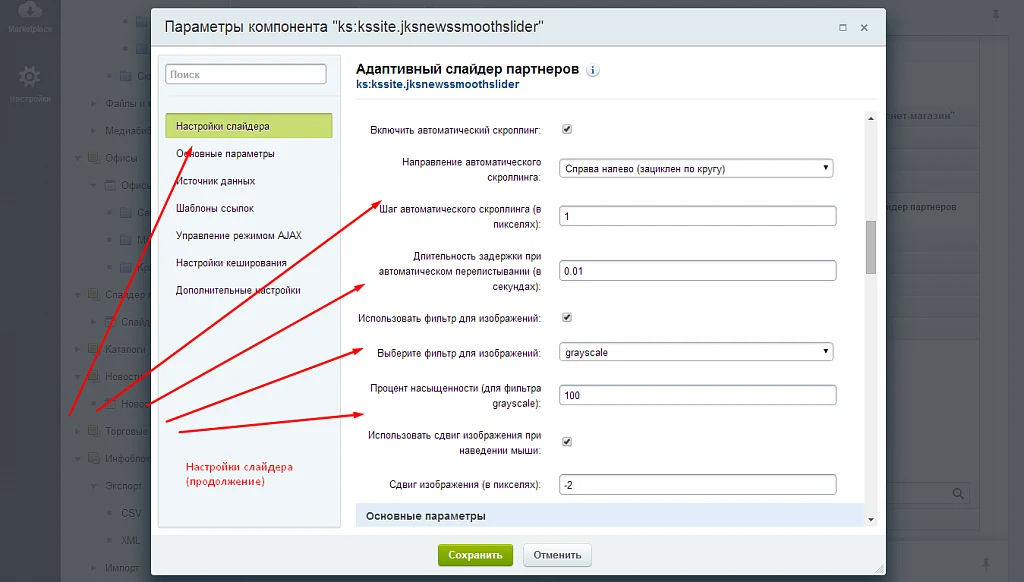Click the Поиск search field
This screenshot has width=1024, height=582.
click(246, 74)
